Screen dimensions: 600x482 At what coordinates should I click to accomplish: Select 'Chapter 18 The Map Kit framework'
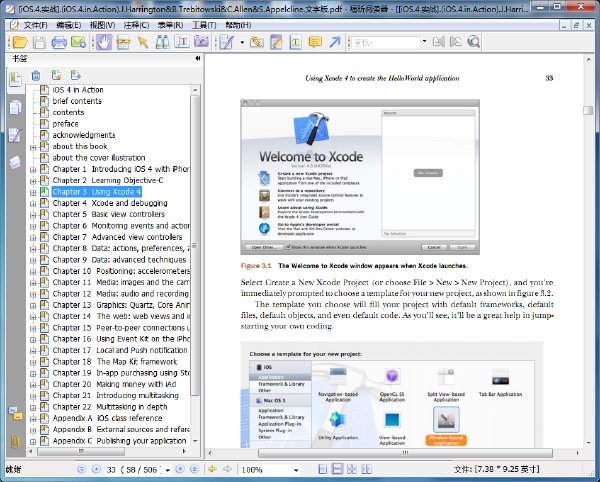[115, 362]
